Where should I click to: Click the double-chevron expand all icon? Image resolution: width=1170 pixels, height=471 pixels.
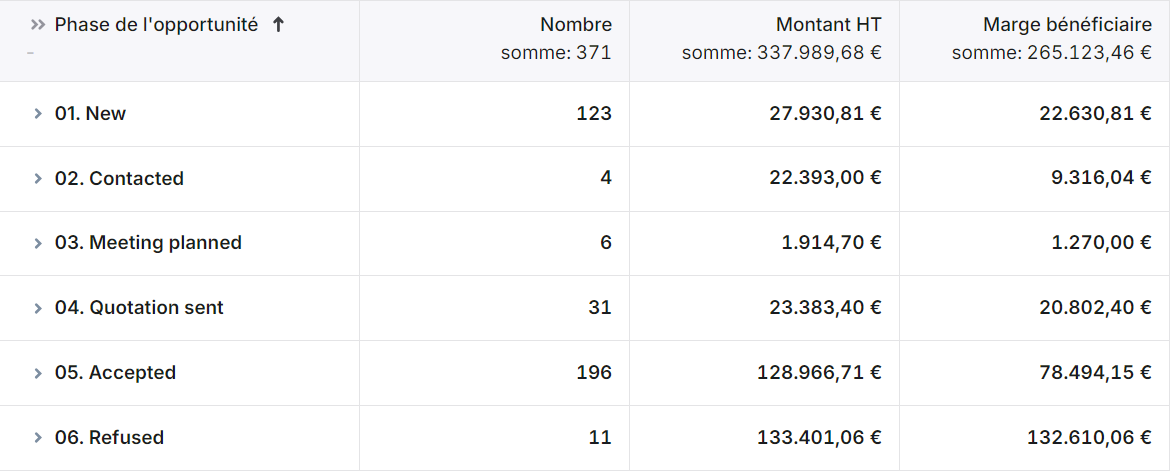37,25
